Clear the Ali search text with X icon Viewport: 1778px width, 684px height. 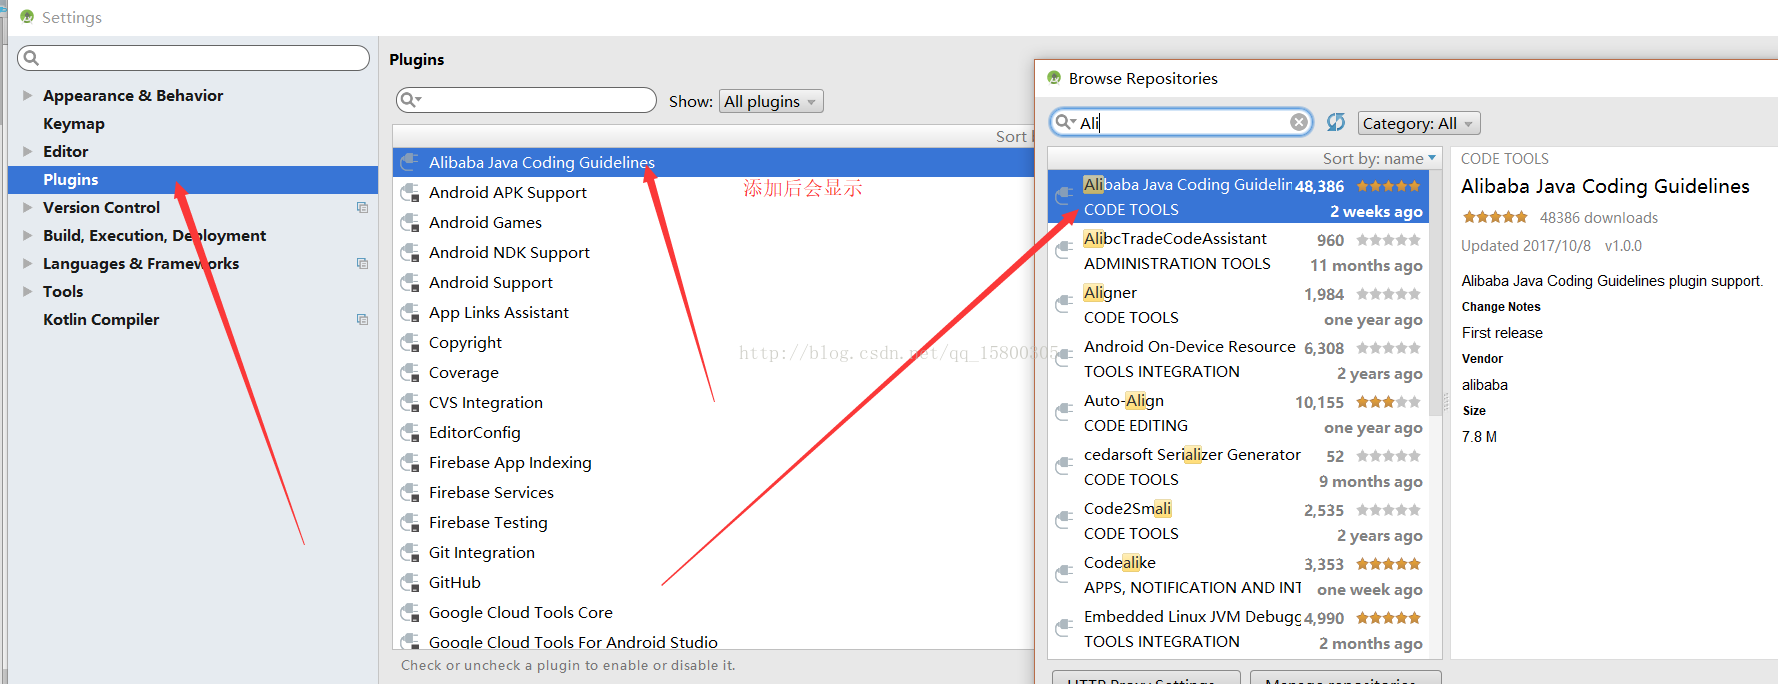pyautogui.click(x=1298, y=122)
